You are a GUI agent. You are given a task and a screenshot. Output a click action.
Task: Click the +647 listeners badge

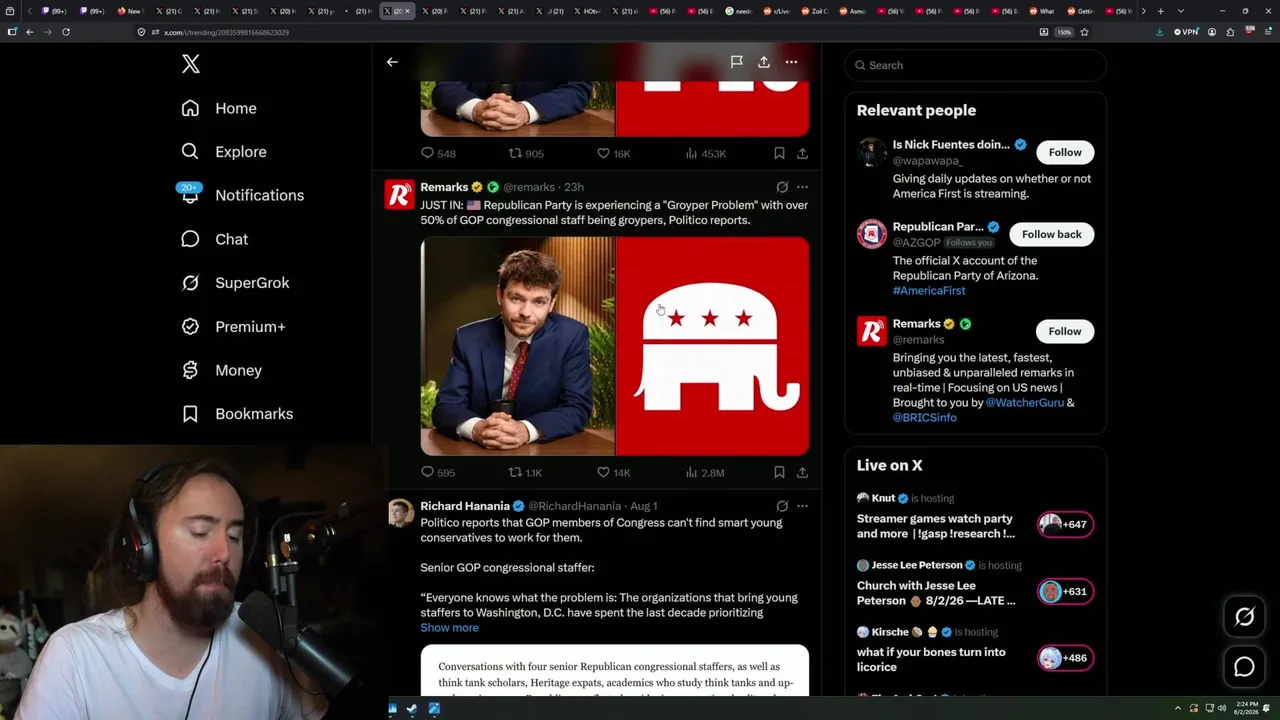(1065, 524)
